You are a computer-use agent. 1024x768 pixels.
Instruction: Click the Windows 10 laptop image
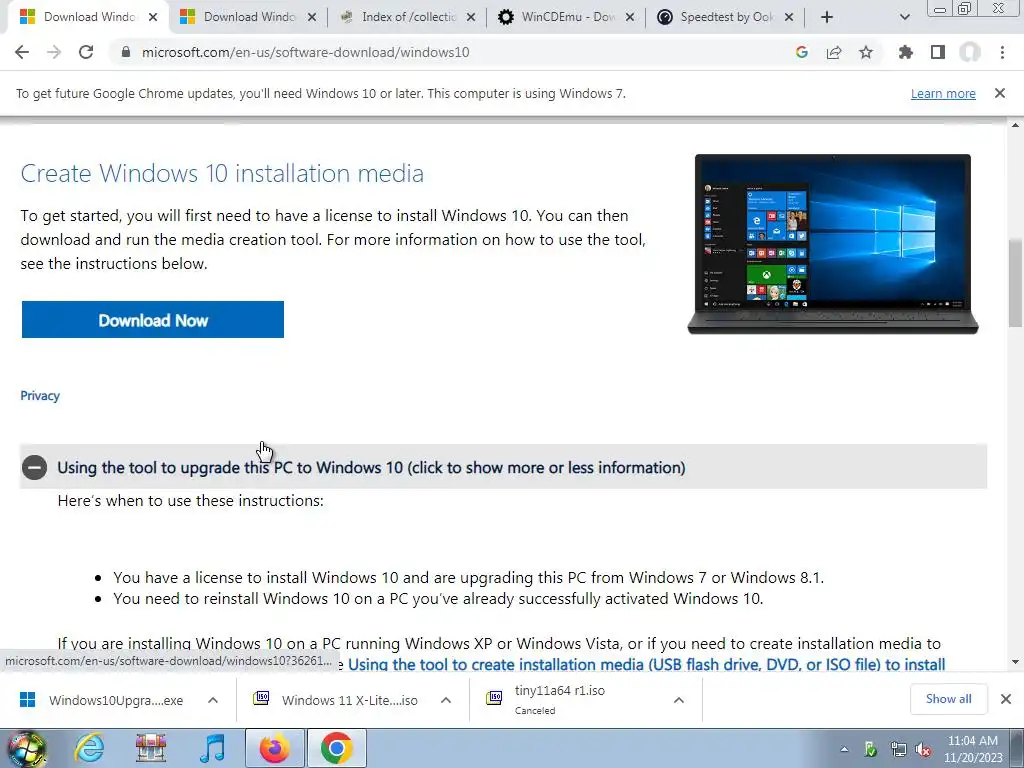click(x=833, y=244)
